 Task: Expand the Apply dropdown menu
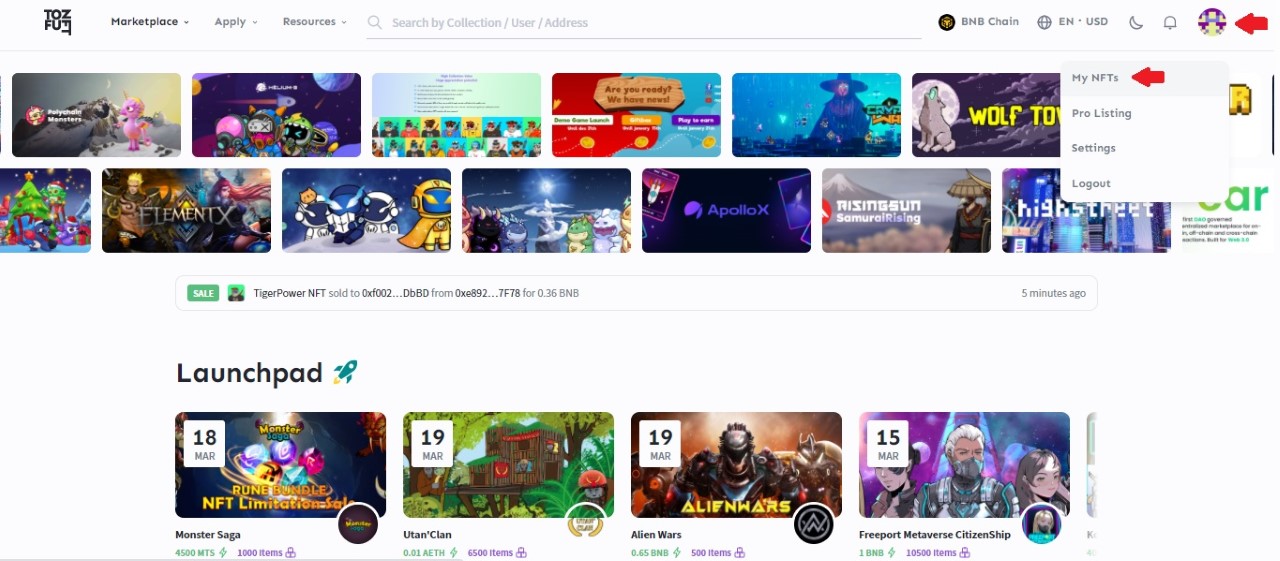tap(235, 22)
